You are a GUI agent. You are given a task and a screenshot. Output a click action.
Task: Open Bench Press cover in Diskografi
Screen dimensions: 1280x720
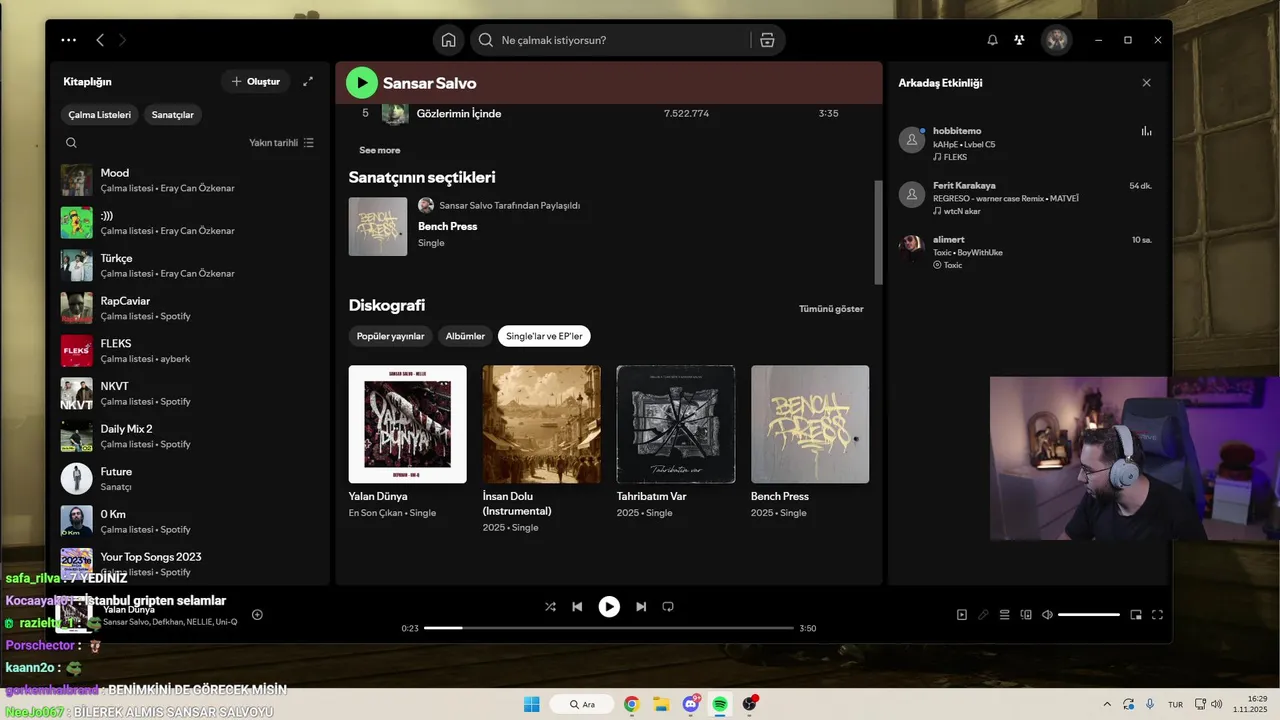(x=810, y=424)
